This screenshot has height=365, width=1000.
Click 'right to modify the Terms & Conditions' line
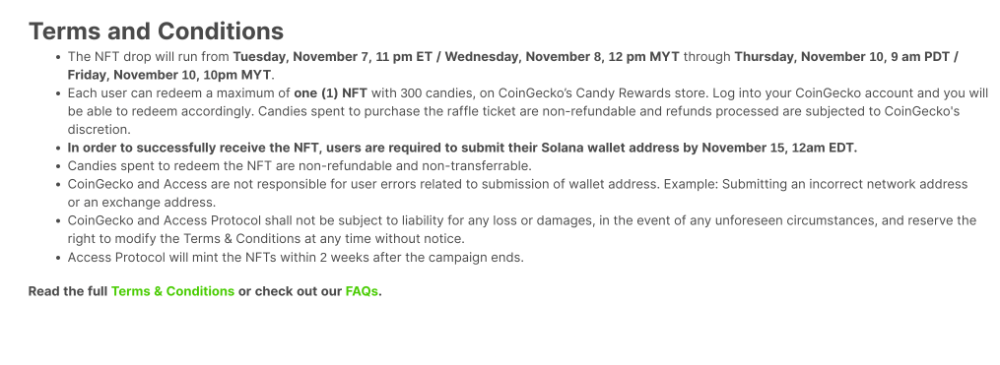point(267,239)
